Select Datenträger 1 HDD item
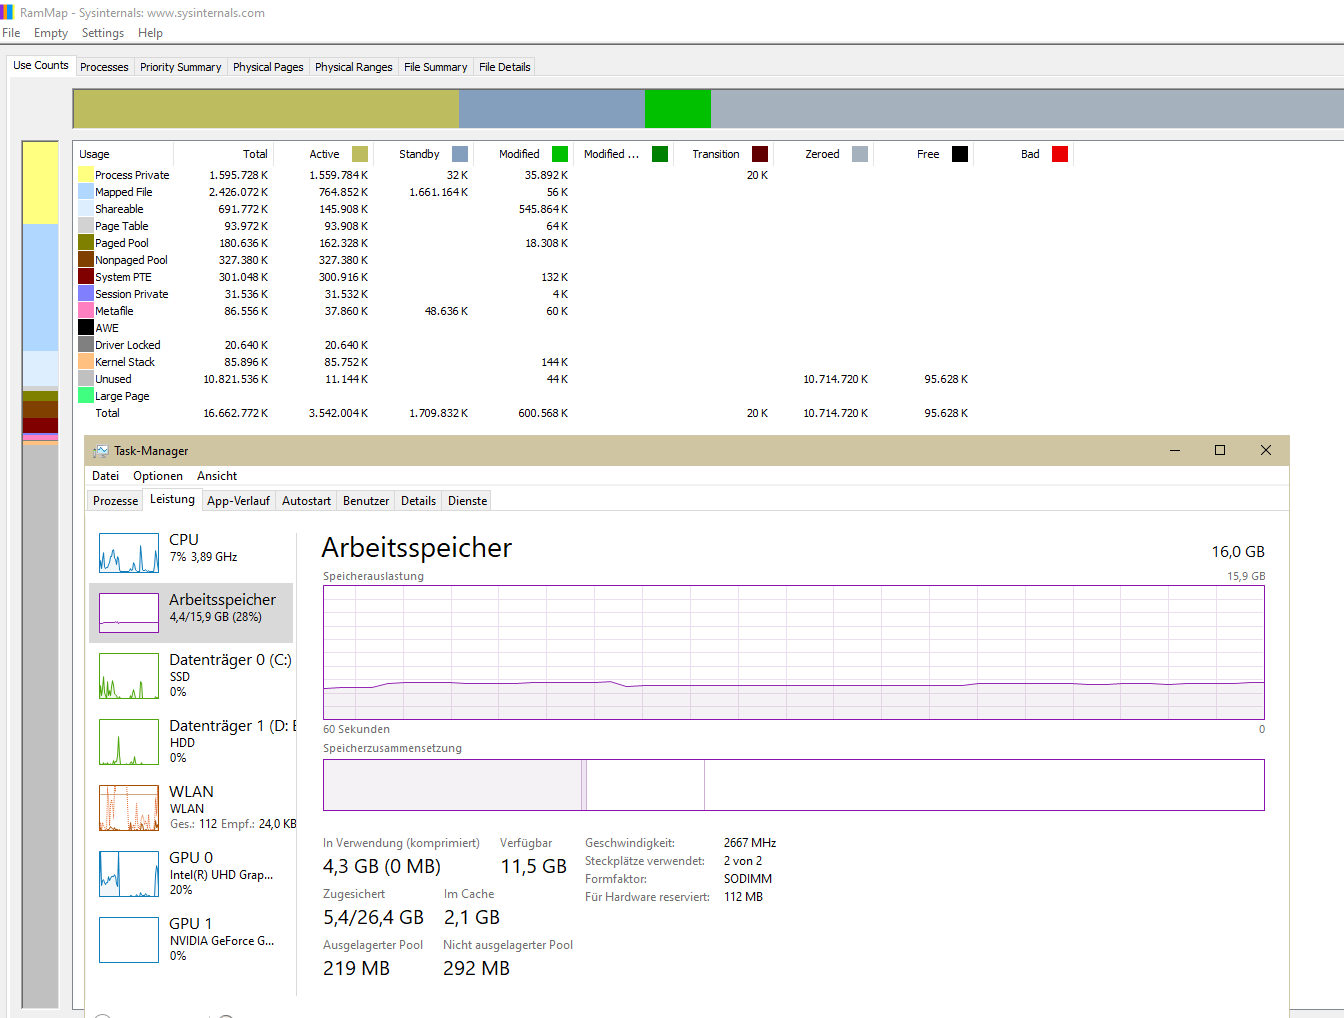This screenshot has width=1344, height=1018. (191, 741)
